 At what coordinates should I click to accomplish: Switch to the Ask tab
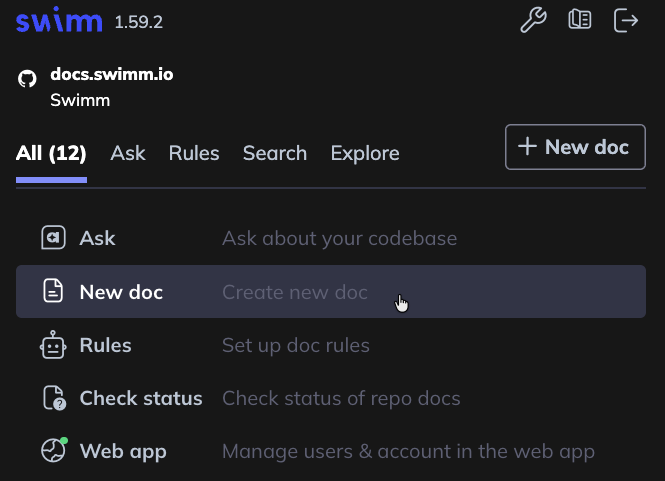tap(128, 153)
